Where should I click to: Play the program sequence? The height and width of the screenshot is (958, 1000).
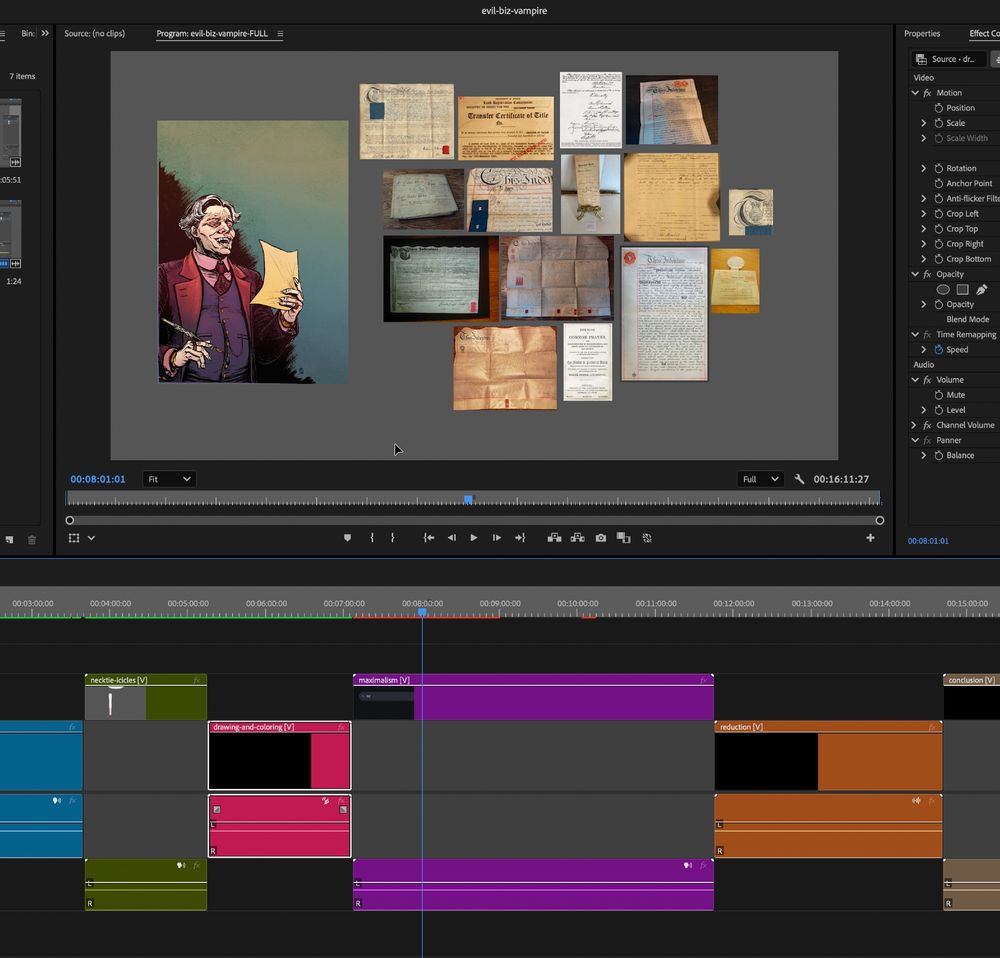(473, 538)
